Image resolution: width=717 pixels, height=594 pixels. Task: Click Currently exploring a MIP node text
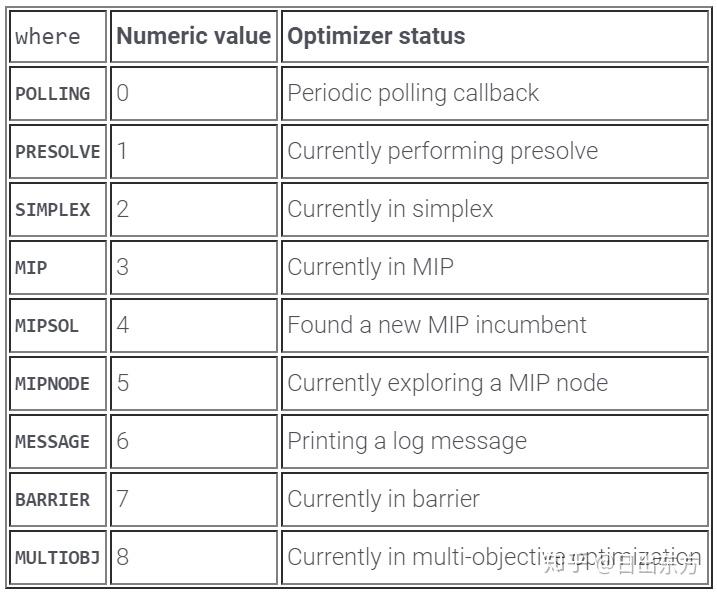point(448,383)
